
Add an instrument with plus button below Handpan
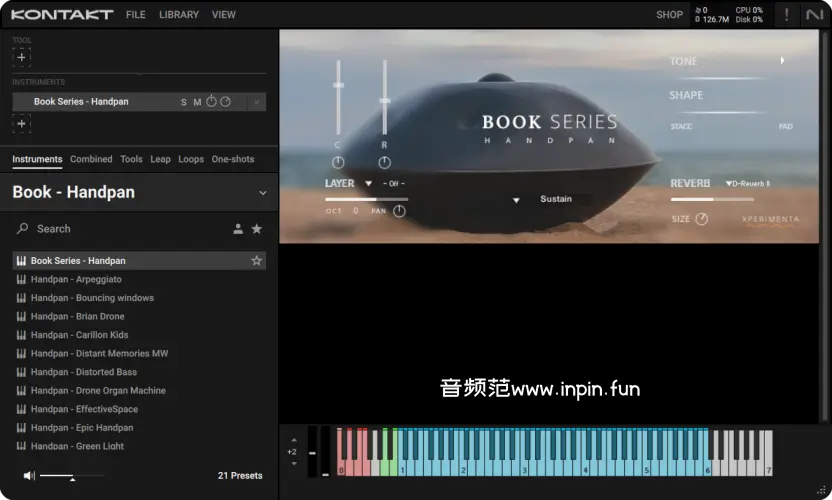pos(21,123)
